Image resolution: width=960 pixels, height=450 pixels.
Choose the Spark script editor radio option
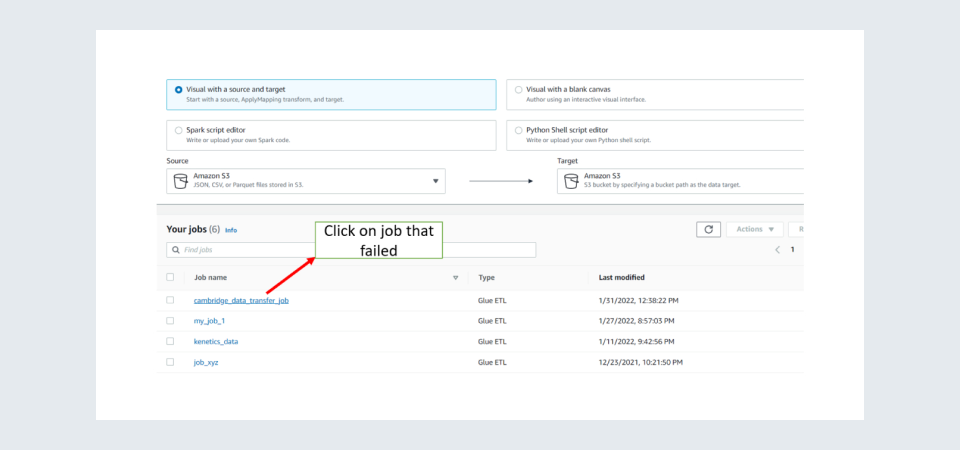[x=179, y=130]
